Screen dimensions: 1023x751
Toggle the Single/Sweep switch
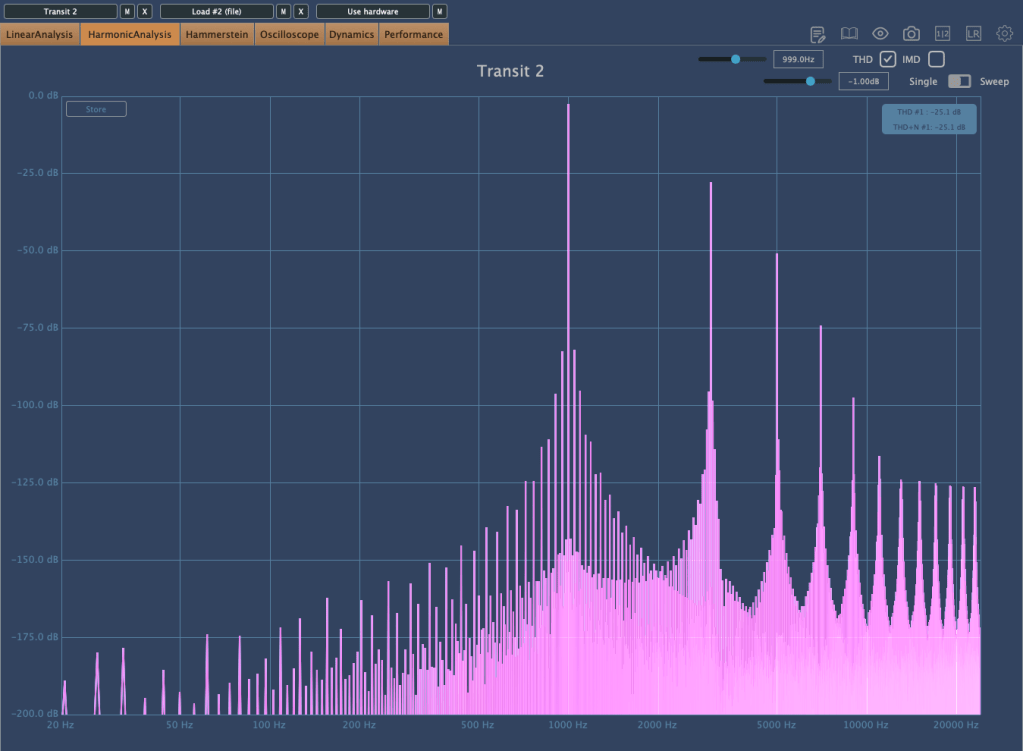click(959, 81)
